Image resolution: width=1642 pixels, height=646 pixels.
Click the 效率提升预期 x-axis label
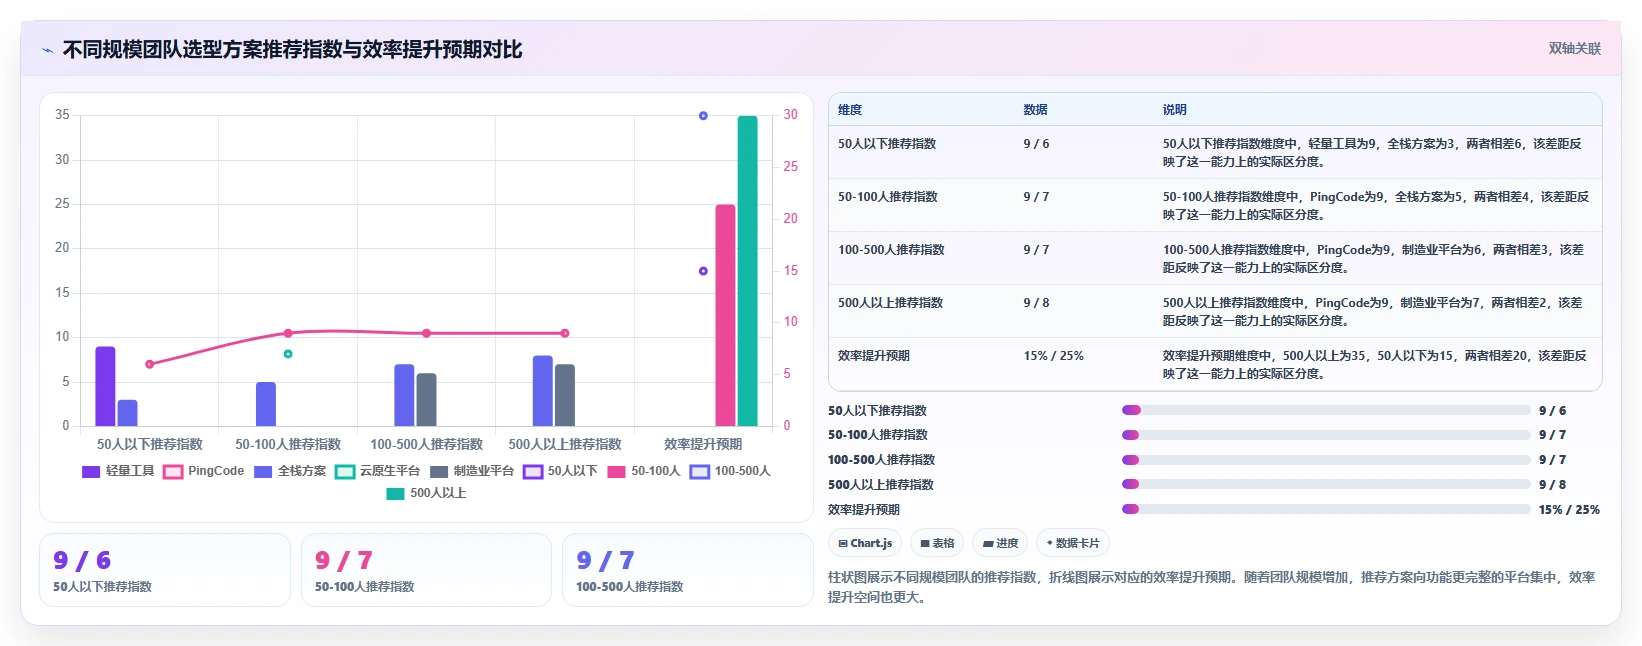pyautogui.click(x=703, y=444)
